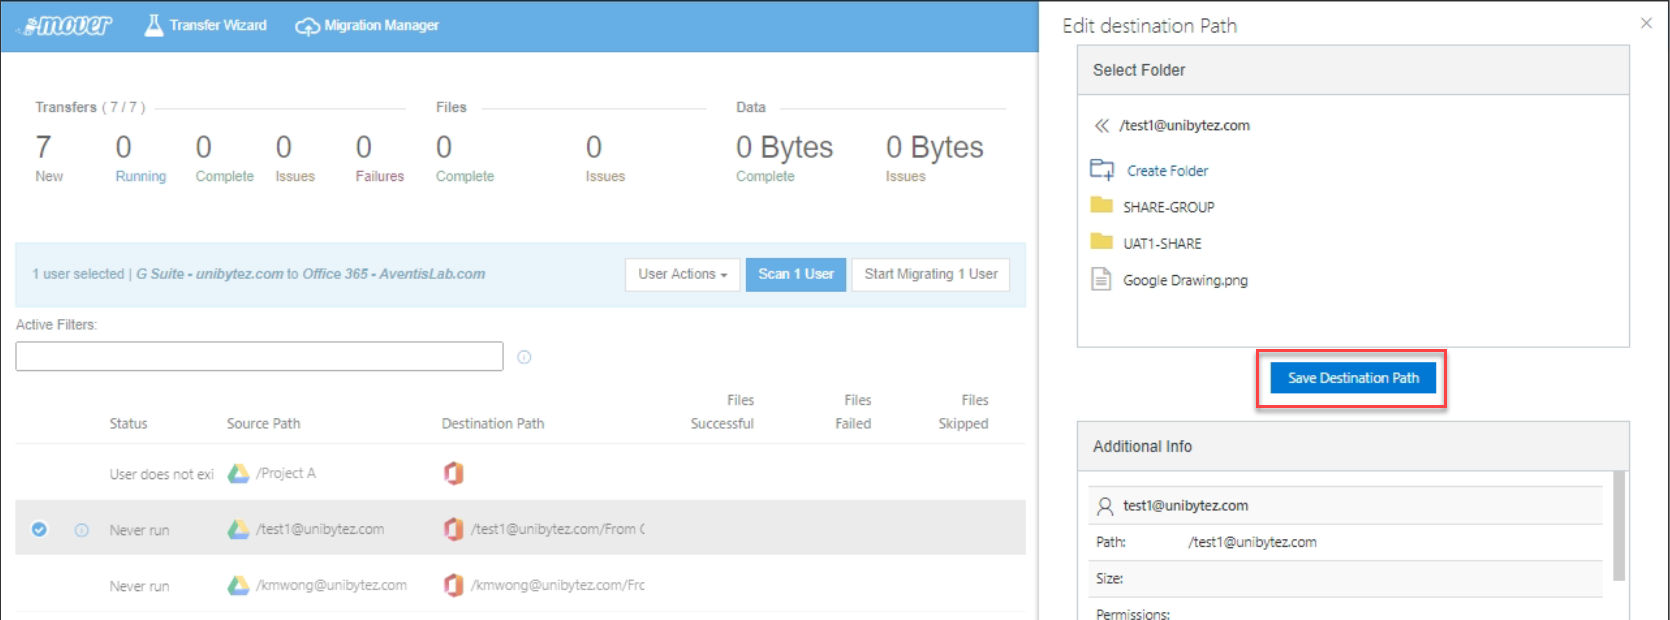Image resolution: width=1670 pixels, height=620 pixels.
Task: Click the Create Folder link
Action: pyautogui.click(x=1167, y=171)
